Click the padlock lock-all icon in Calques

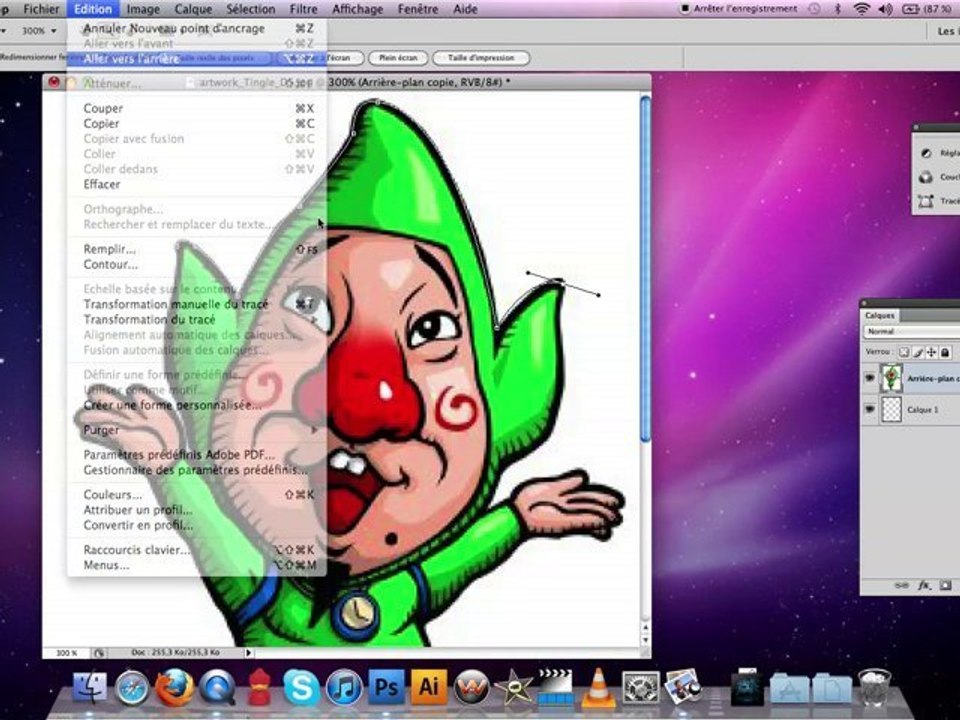pyautogui.click(x=945, y=352)
